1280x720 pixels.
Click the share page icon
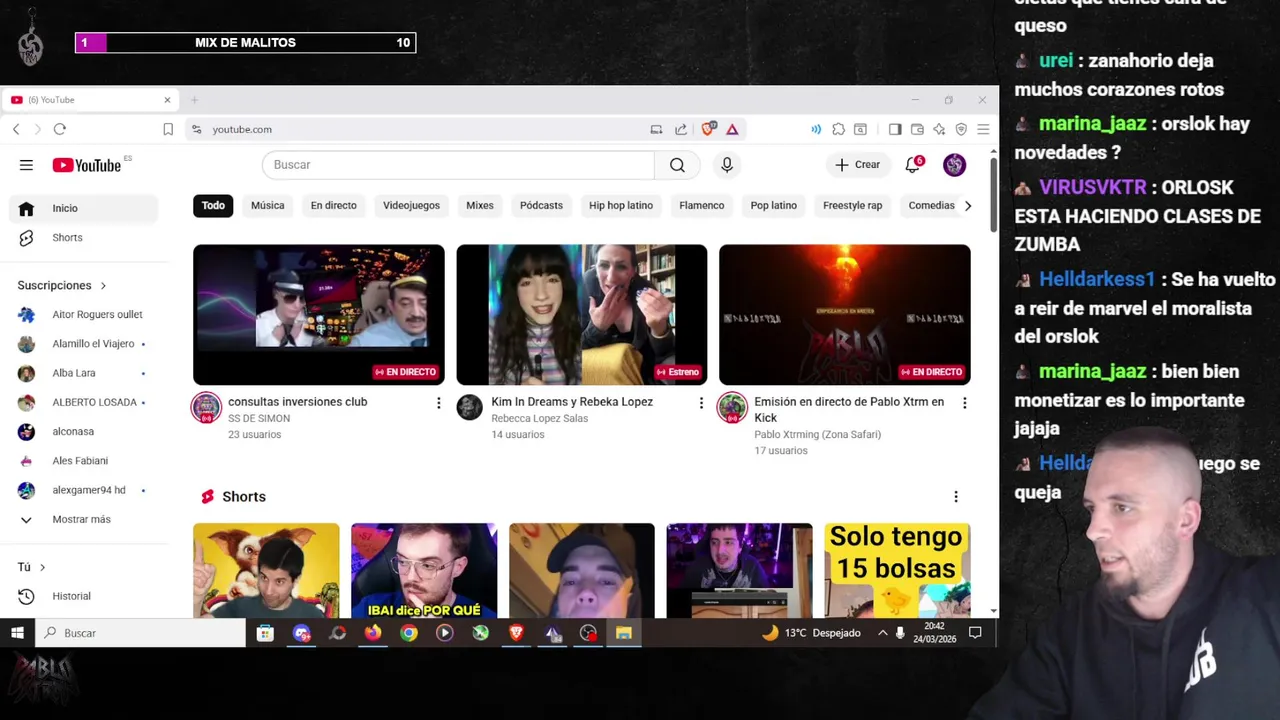pyautogui.click(x=681, y=129)
